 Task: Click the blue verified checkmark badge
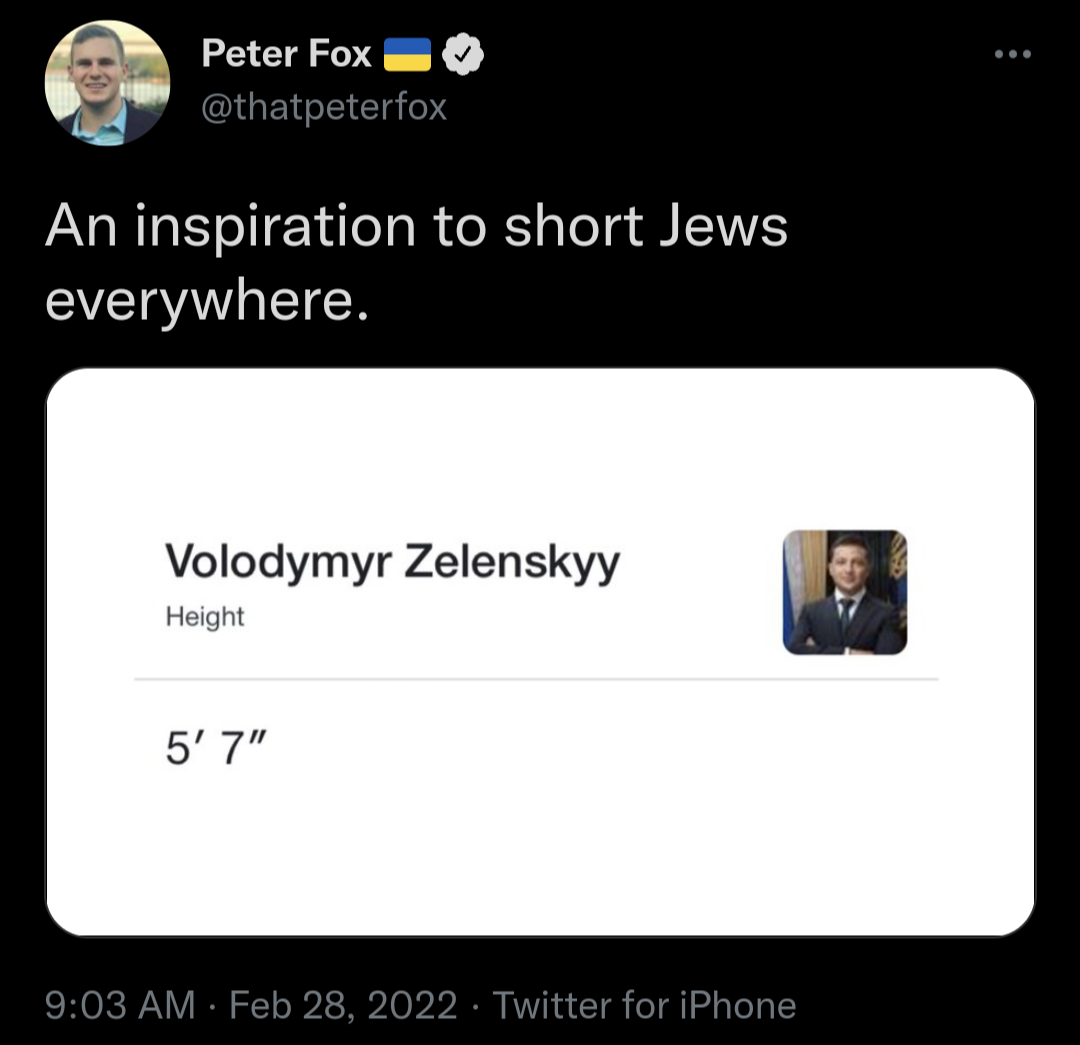(463, 55)
